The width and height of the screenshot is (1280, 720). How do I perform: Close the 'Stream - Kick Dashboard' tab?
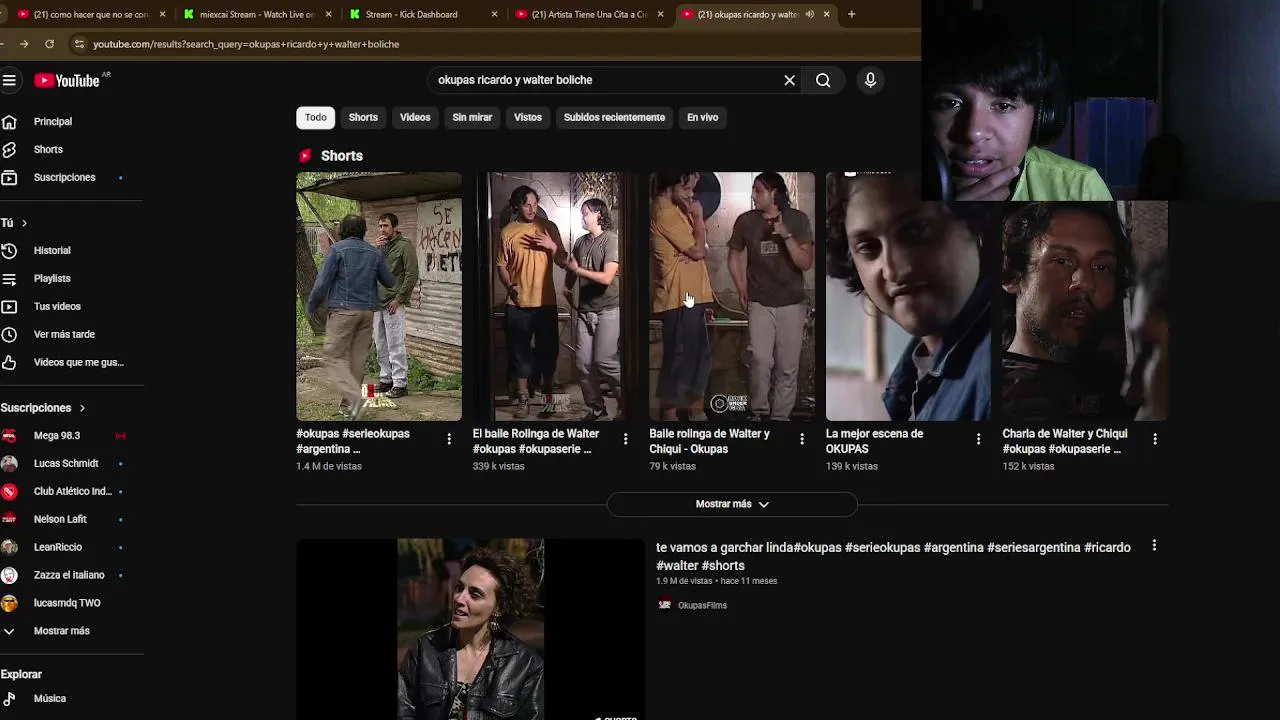click(494, 14)
